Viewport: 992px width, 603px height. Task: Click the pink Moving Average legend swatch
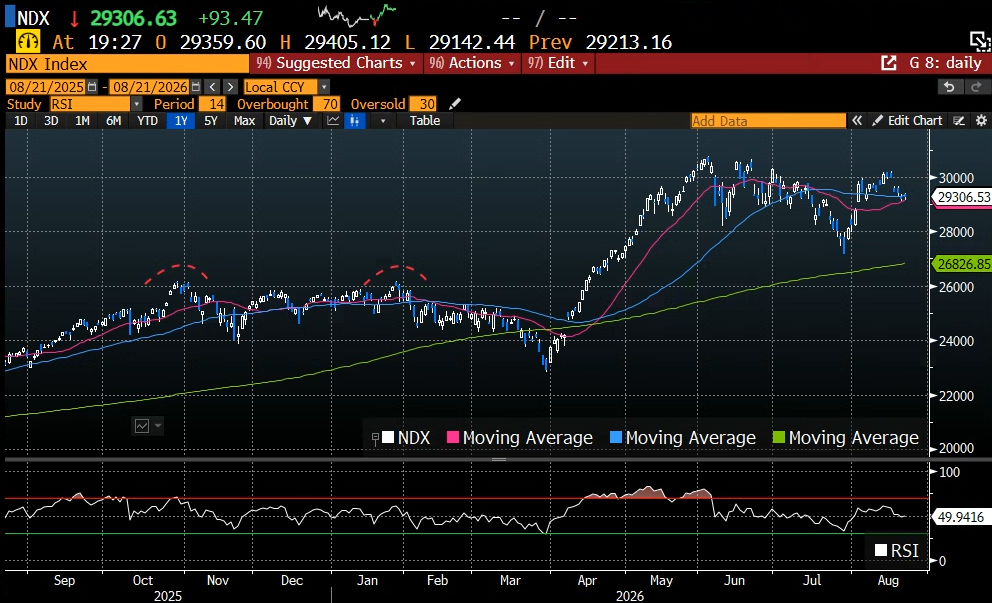click(452, 437)
